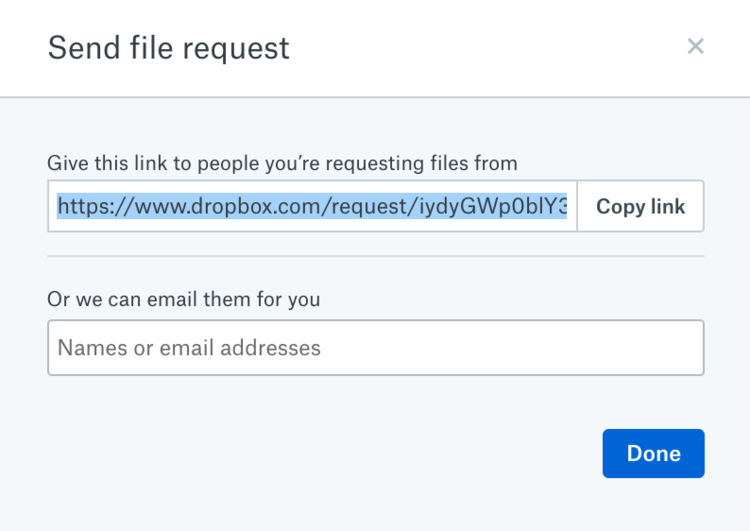Click the 'https://' start of the link
Image resolution: width=750 pixels, height=531 pixels.
pyautogui.click(x=96, y=206)
